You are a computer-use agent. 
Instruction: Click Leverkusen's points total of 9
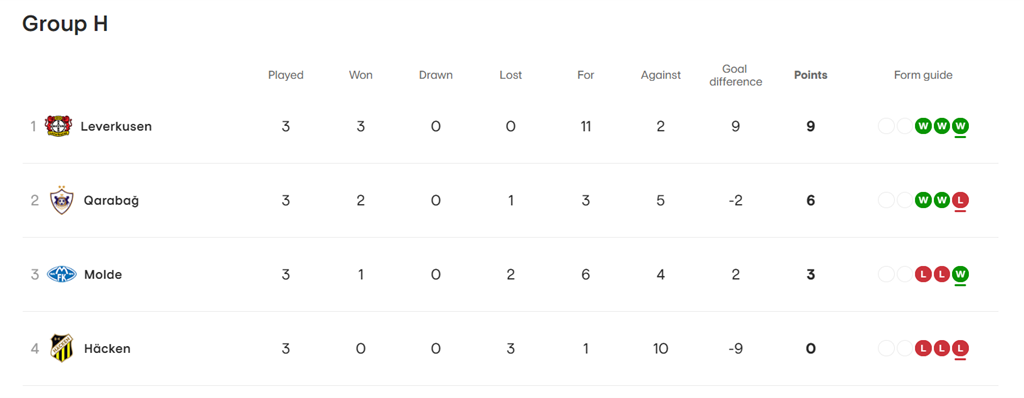click(810, 126)
